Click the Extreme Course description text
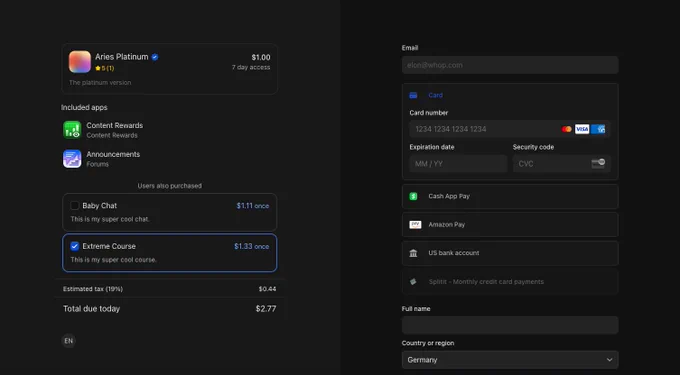The width and height of the screenshot is (680, 375). click(114, 260)
